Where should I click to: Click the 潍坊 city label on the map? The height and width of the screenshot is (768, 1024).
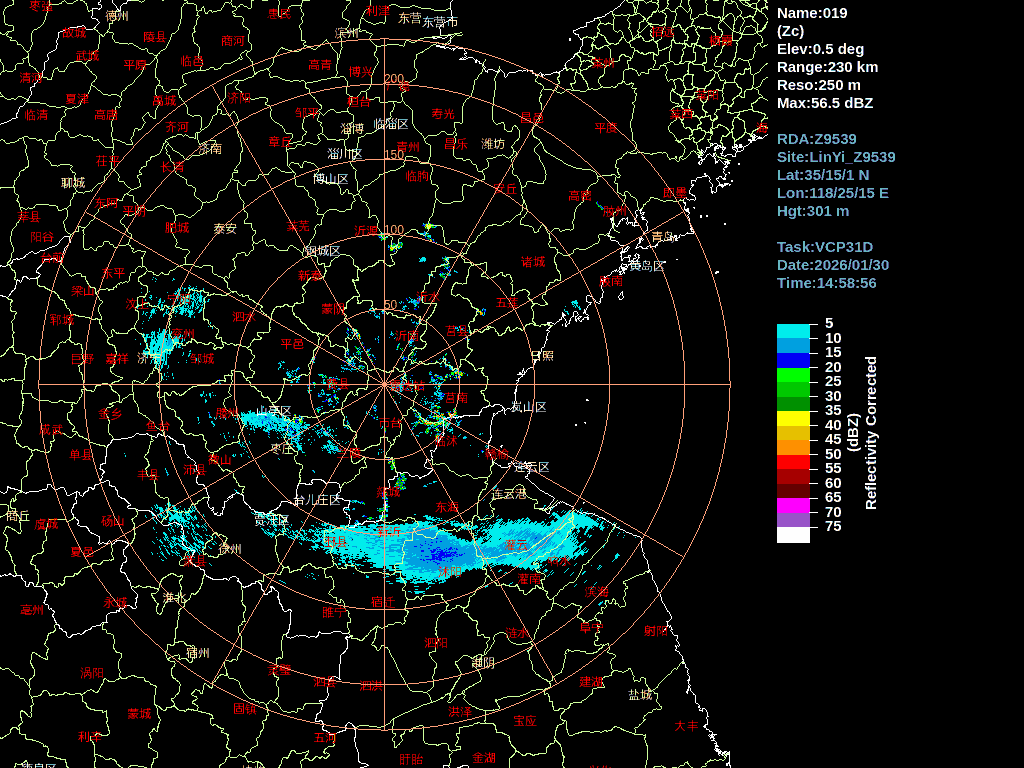[493, 144]
